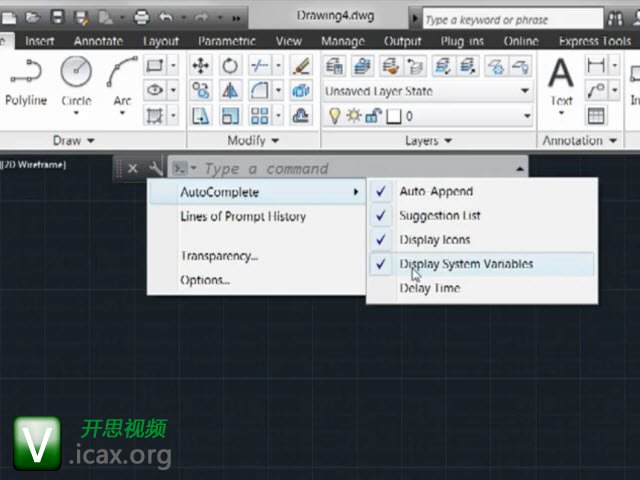The height and width of the screenshot is (480, 640).
Task: Expand the Annotation panel
Action: coord(580,141)
